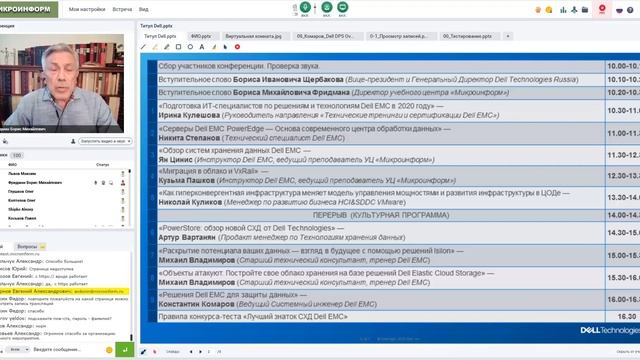This screenshot has height=360, width=640.
Task: Select the eraser tool in drawing toolbar
Action: point(214,47)
